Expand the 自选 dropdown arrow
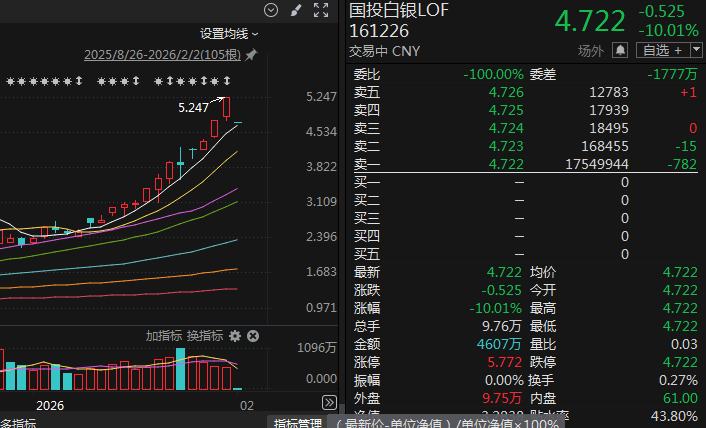The width and height of the screenshot is (706, 428). [x=695, y=50]
